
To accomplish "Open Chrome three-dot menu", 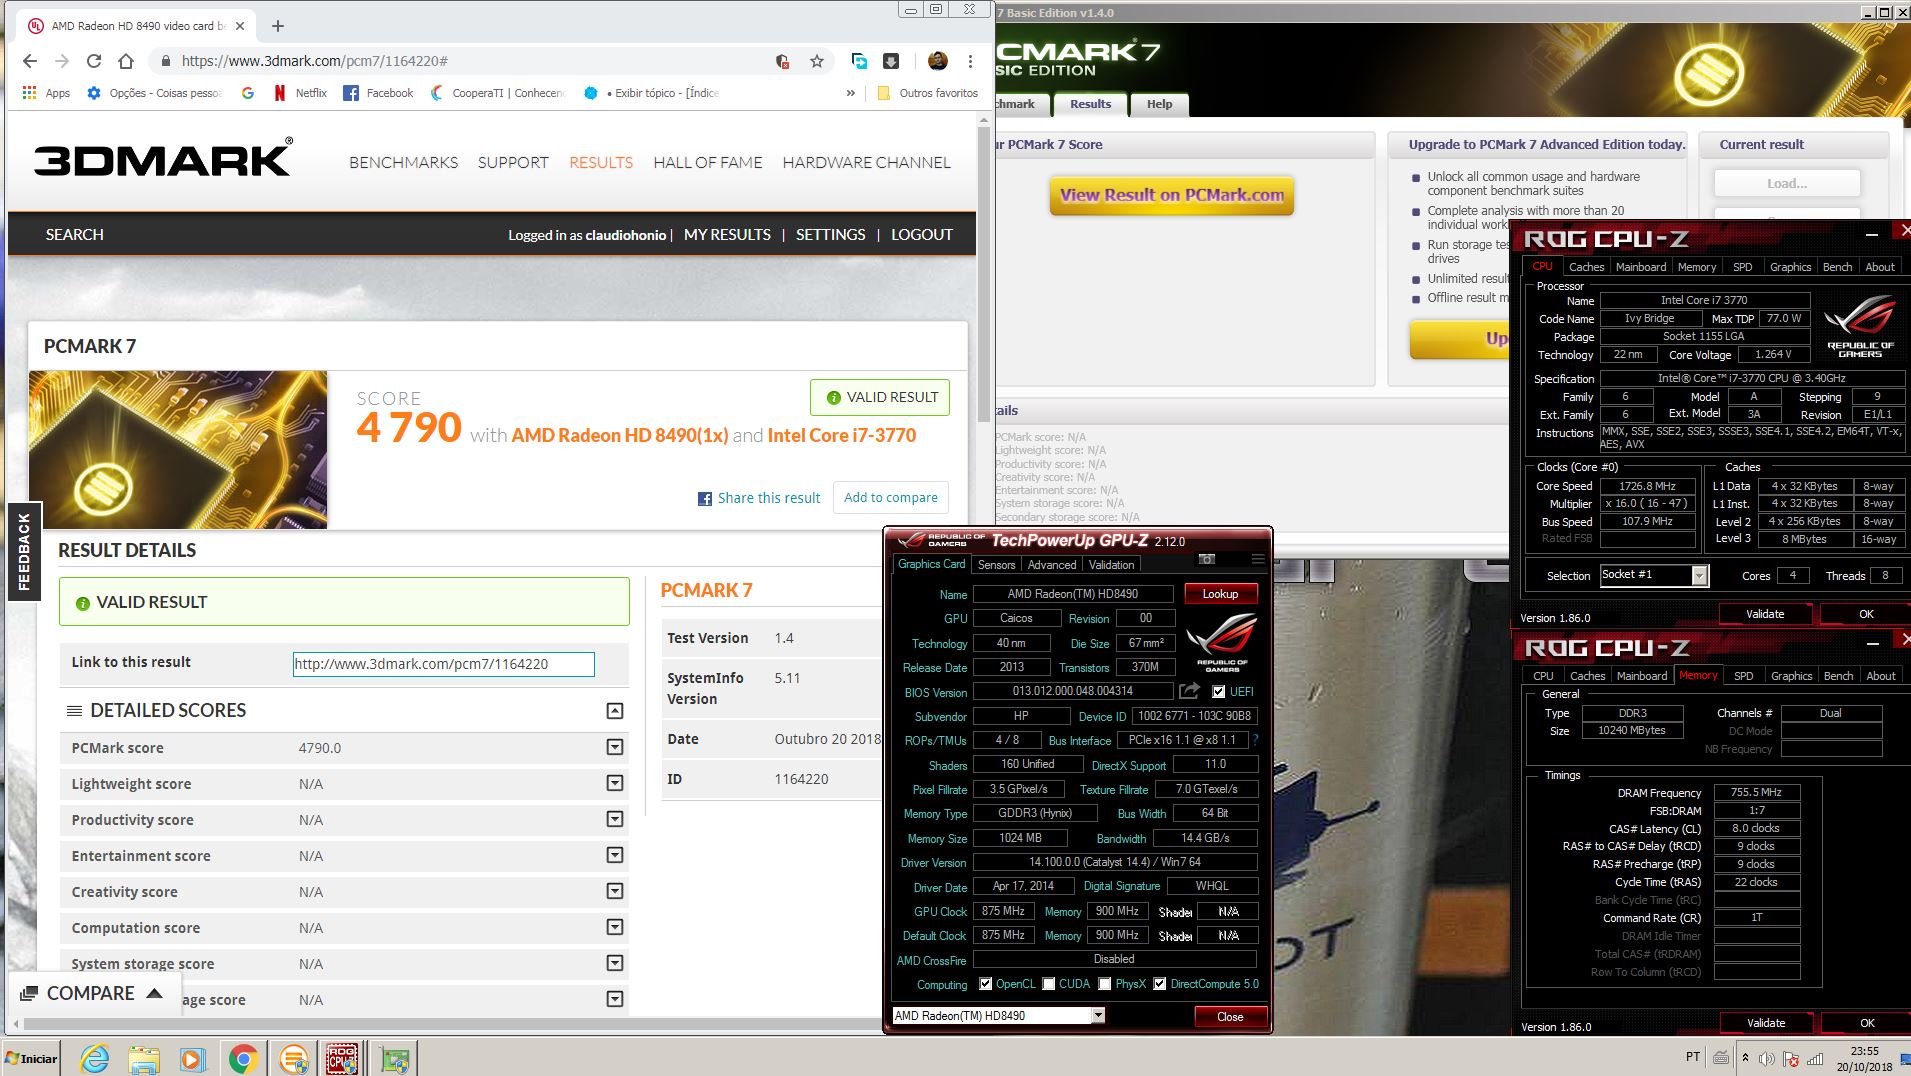I will [970, 61].
